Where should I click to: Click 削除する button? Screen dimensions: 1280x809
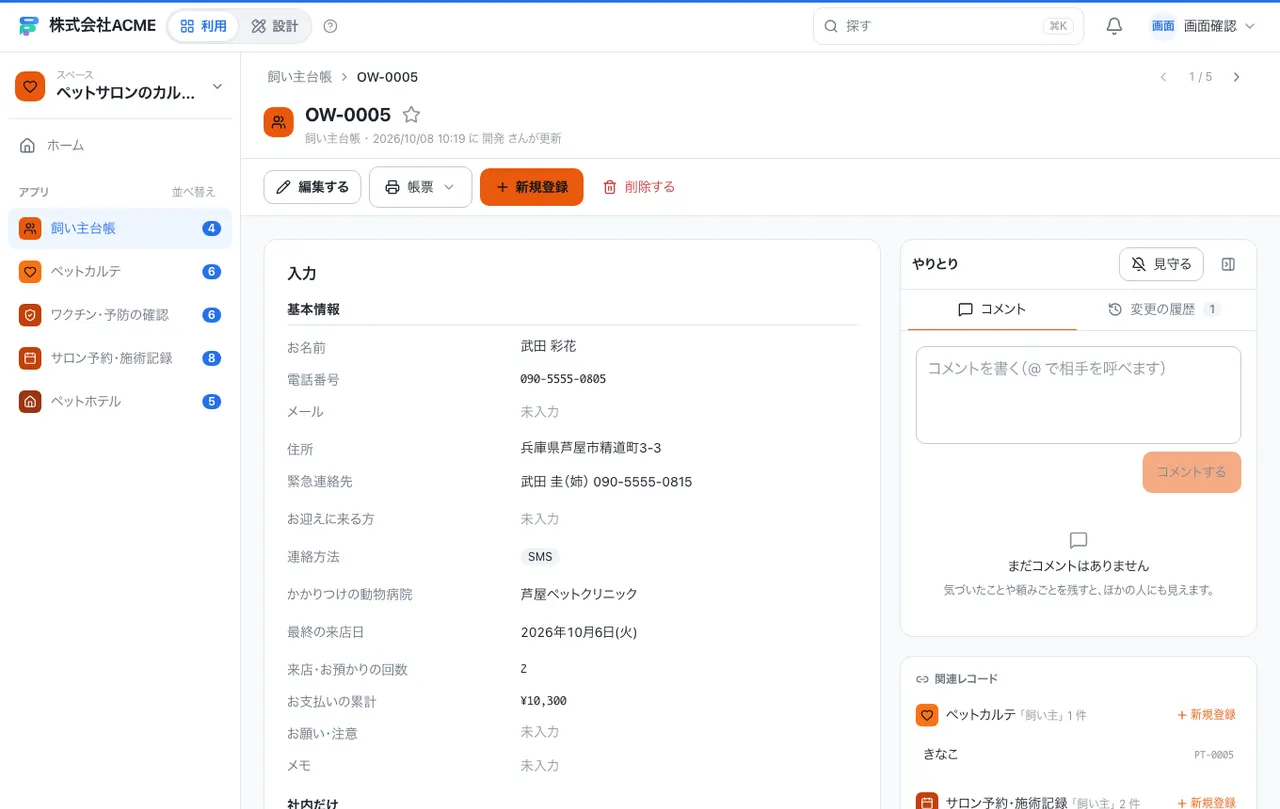[639, 187]
